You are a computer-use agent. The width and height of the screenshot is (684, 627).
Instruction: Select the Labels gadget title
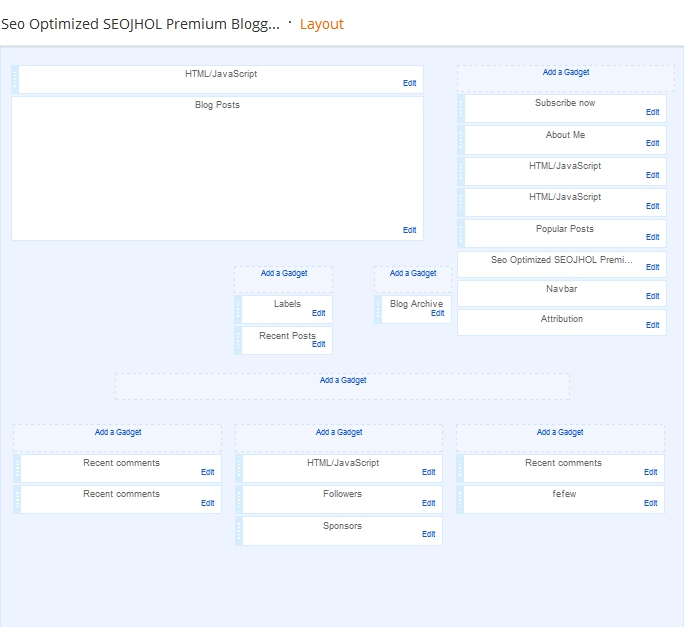(287, 304)
